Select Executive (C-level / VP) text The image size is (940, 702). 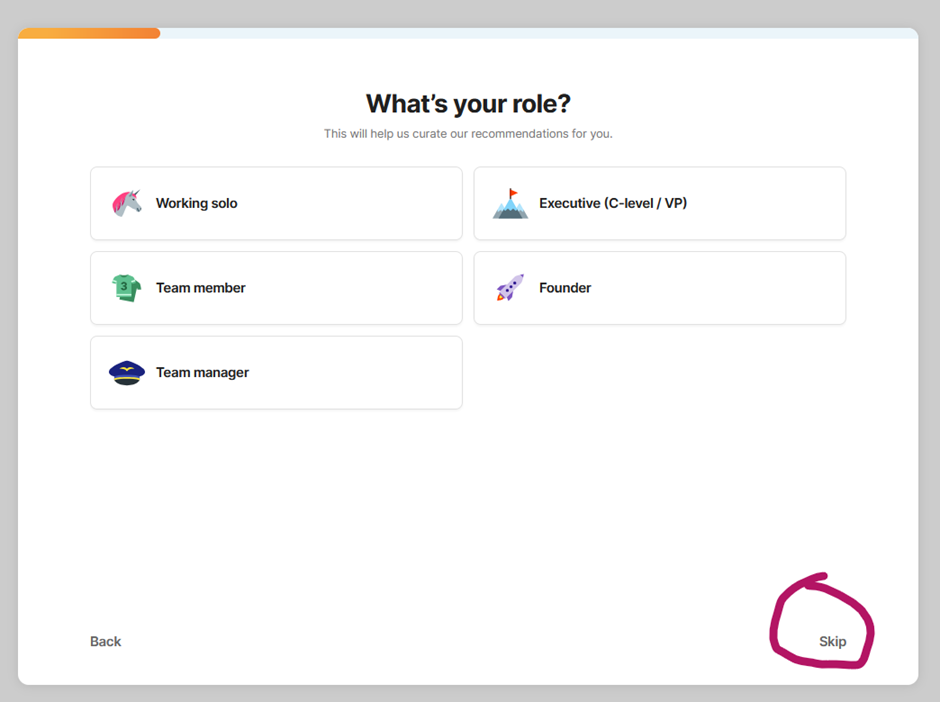(613, 203)
